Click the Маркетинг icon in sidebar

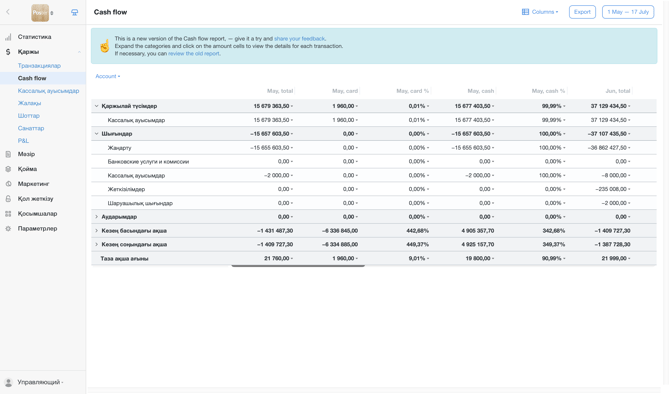coord(8,184)
